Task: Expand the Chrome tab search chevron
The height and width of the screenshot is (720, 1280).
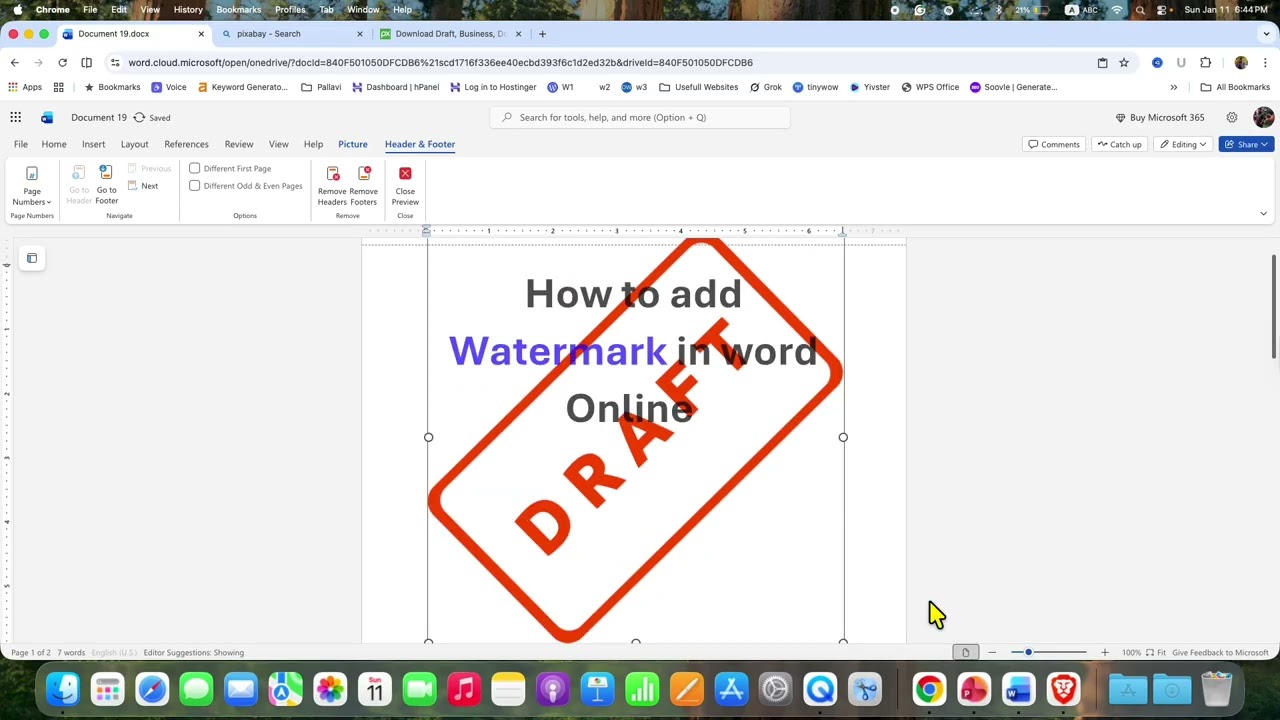Action: [1264, 34]
